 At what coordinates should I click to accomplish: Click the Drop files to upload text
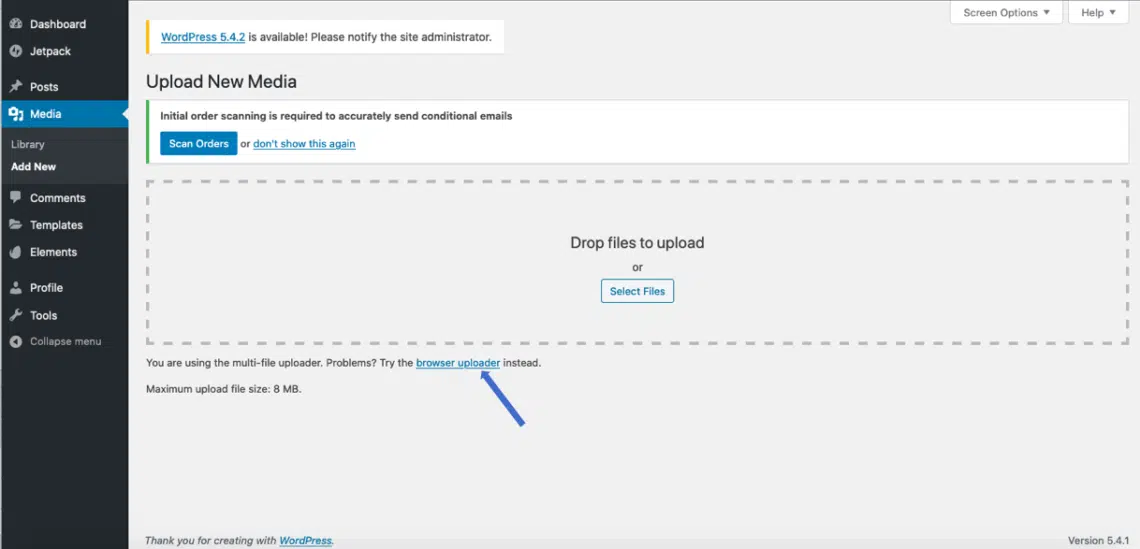637,243
